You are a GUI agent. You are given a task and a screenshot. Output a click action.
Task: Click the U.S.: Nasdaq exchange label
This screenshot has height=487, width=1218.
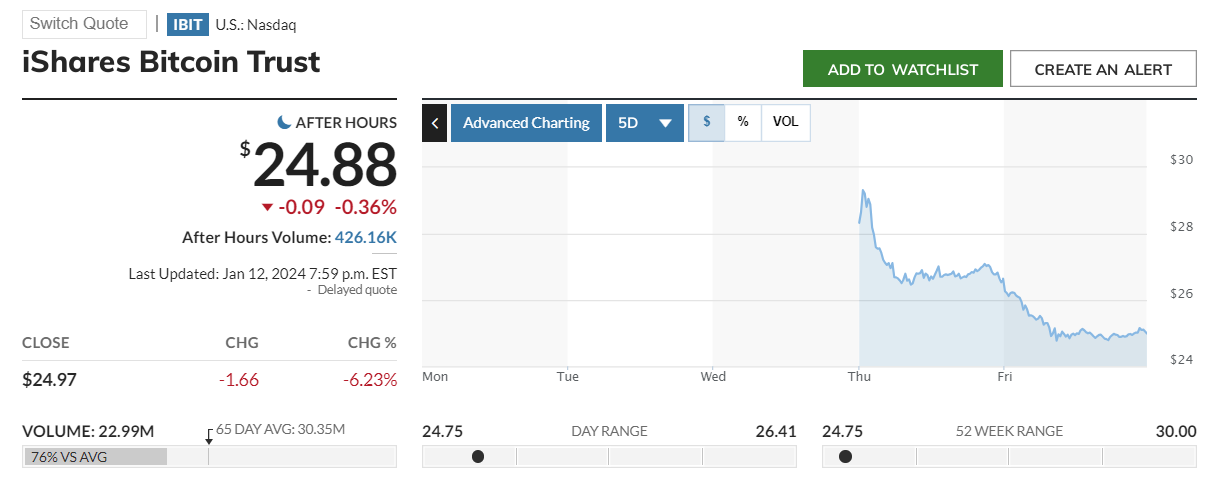tap(256, 25)
